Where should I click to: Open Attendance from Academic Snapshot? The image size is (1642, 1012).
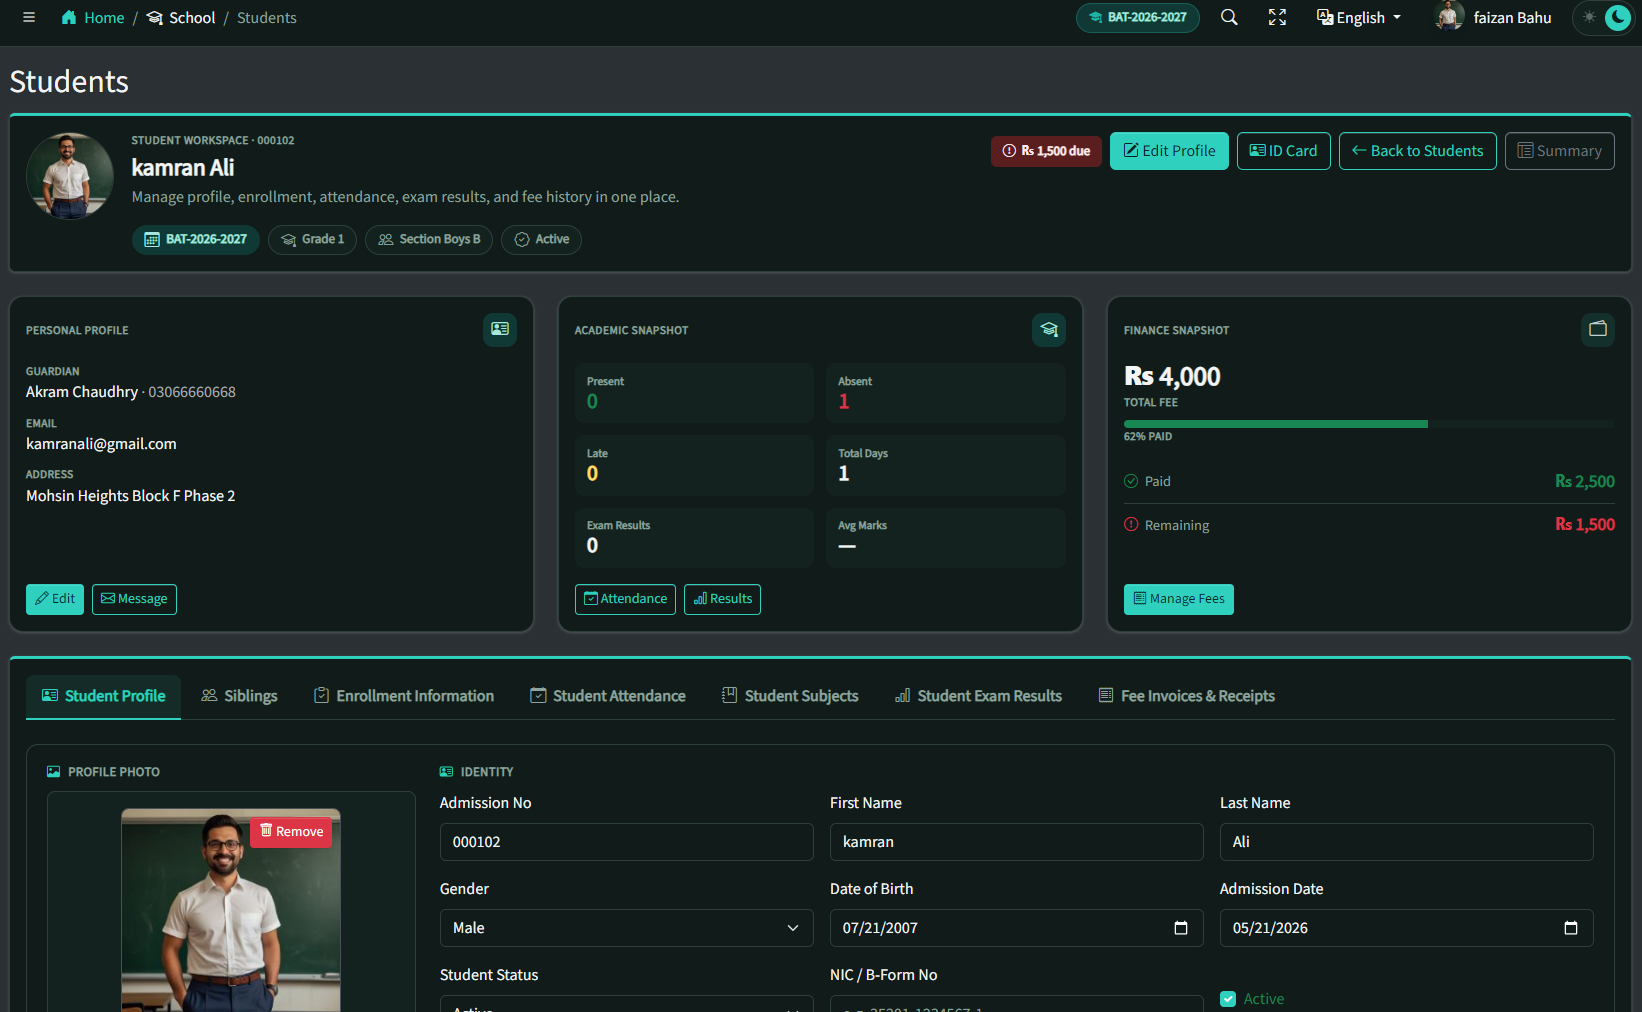coord(625,599)
